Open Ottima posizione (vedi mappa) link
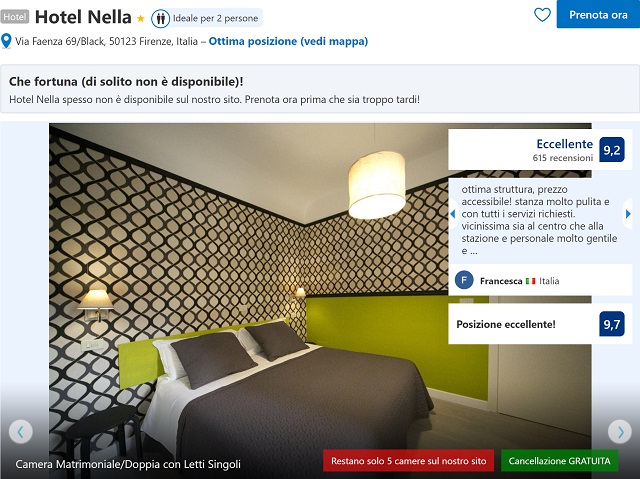Screen dimensions: 640x479 (x=288, y=41)
